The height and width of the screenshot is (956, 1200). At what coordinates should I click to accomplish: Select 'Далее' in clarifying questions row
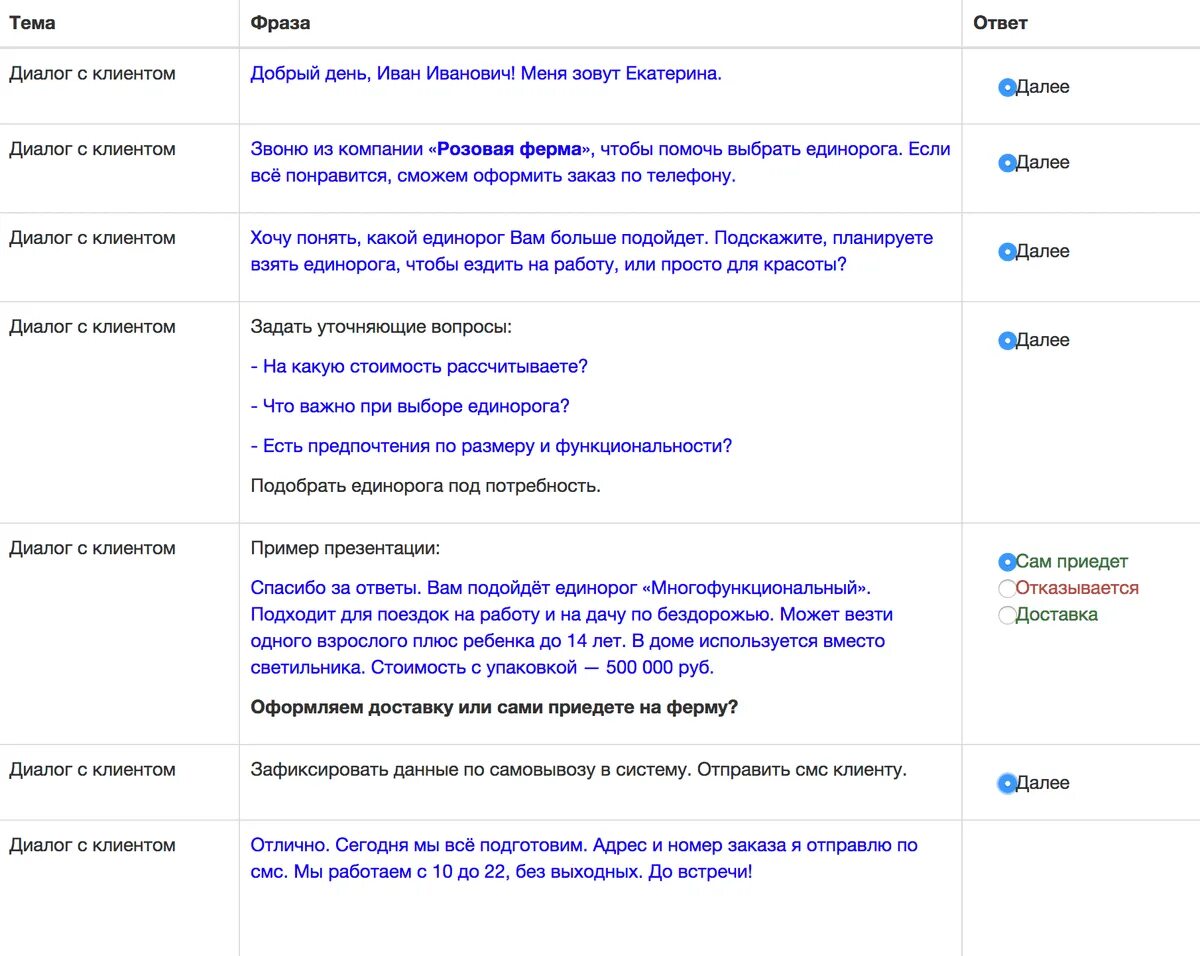[x=1007, y=341]
